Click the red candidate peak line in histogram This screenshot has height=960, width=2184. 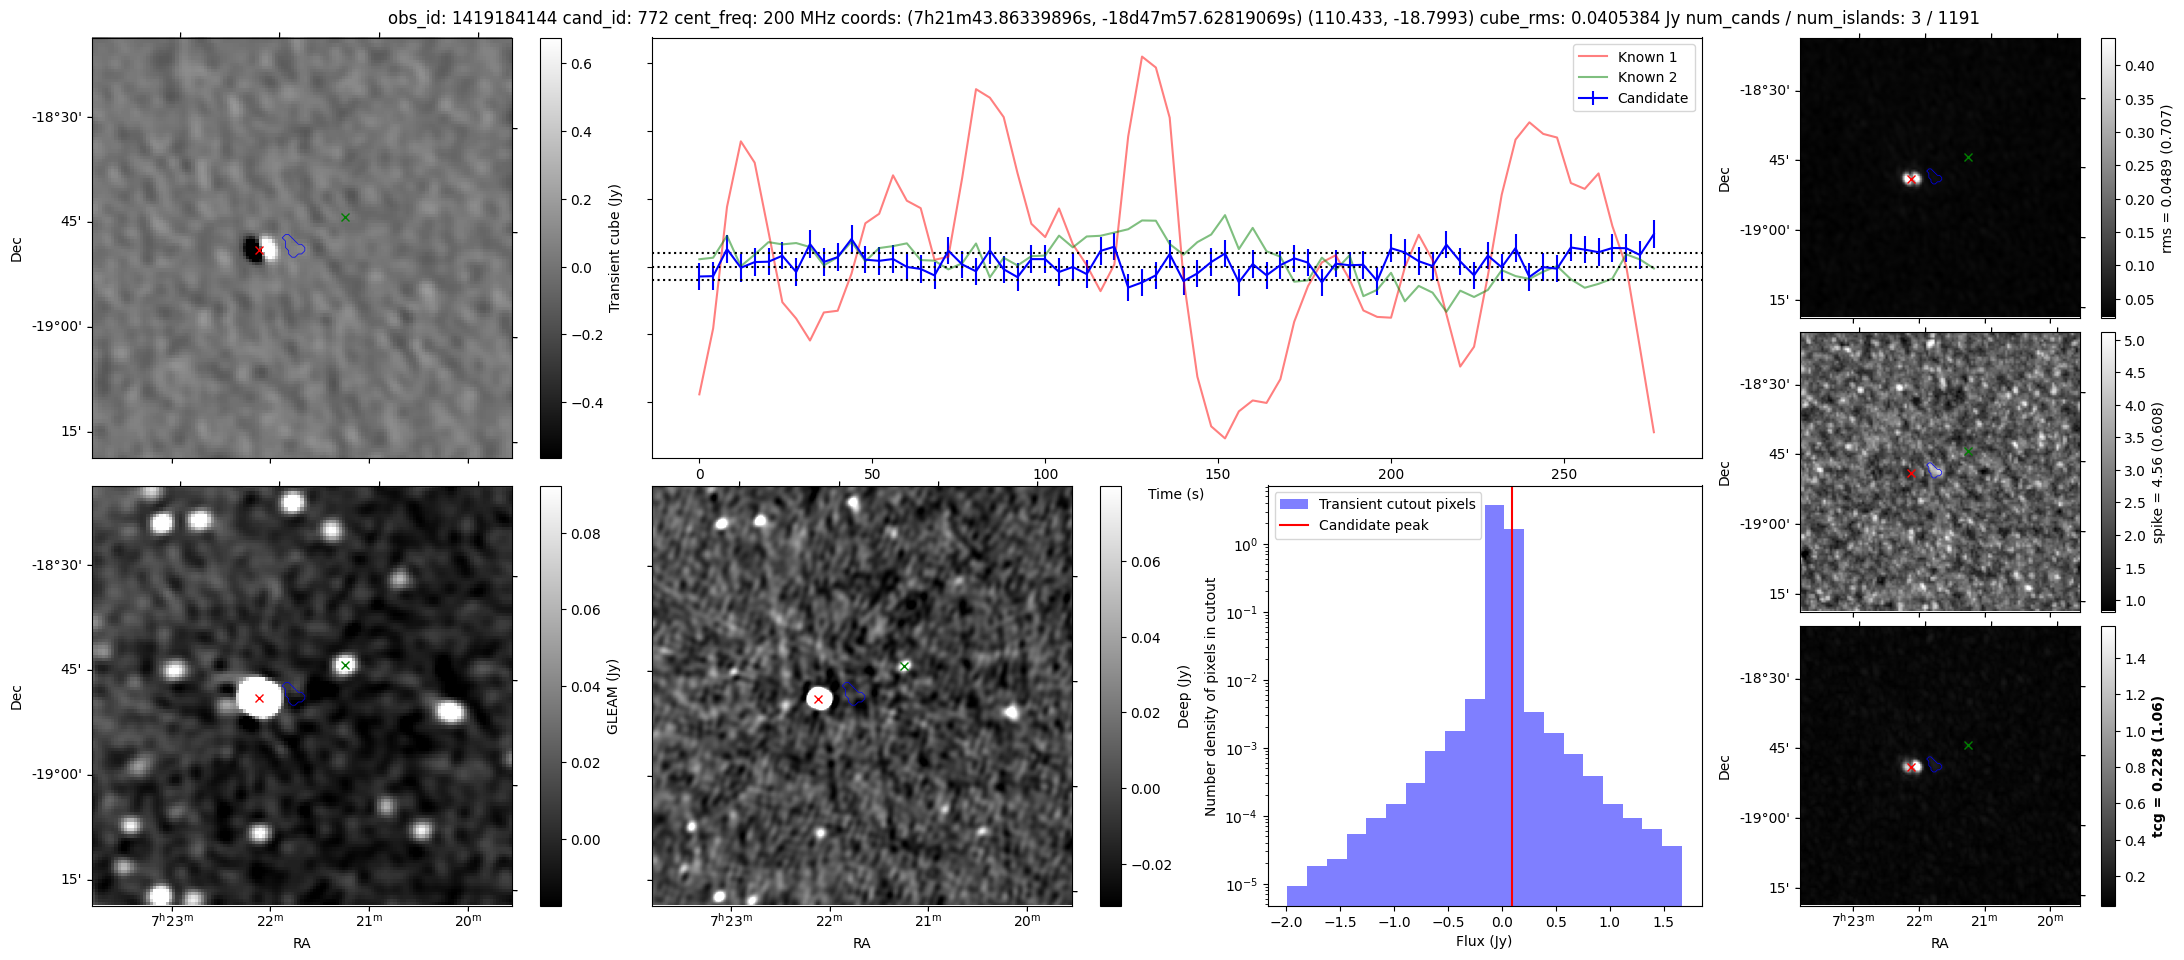coord(1512,700)
